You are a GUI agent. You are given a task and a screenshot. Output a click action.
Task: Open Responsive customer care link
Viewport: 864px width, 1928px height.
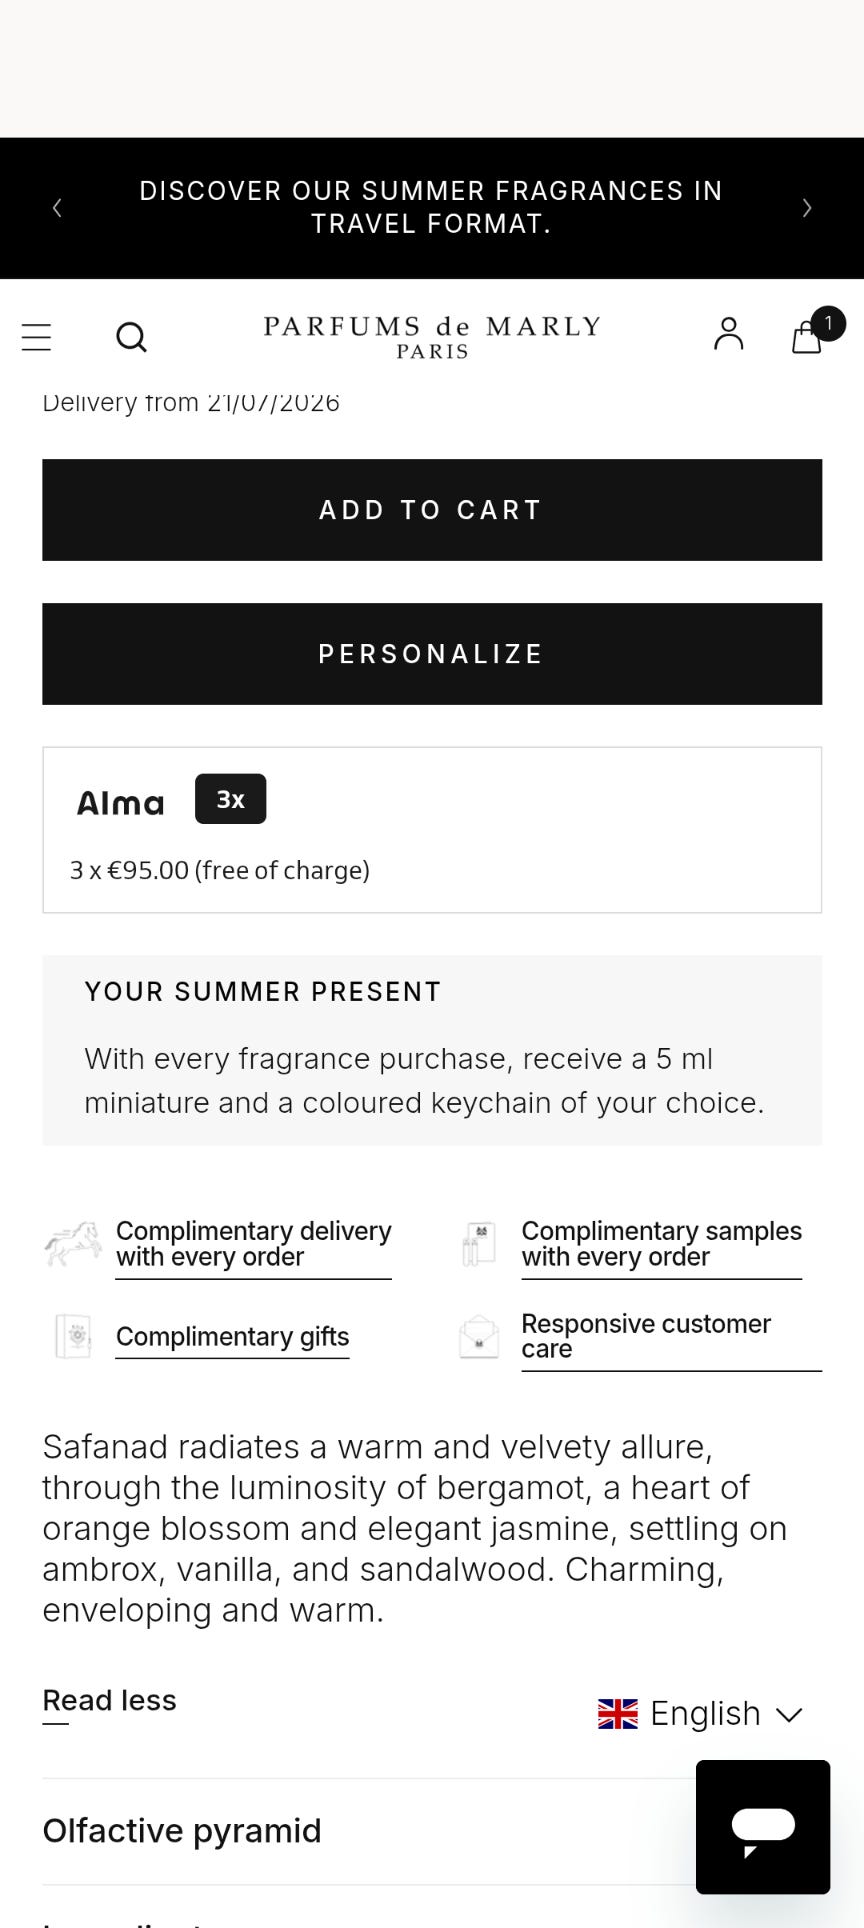(x=646, y=1336)
